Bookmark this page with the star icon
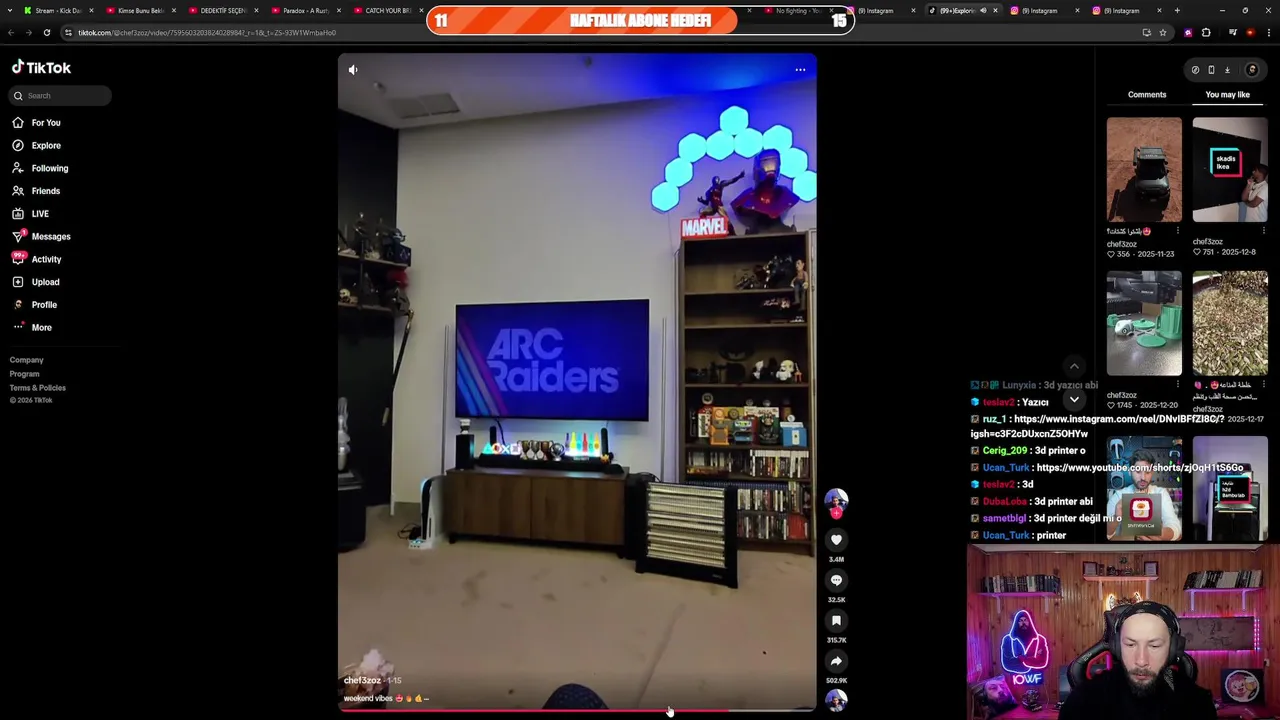 [x=1162, y=33]
